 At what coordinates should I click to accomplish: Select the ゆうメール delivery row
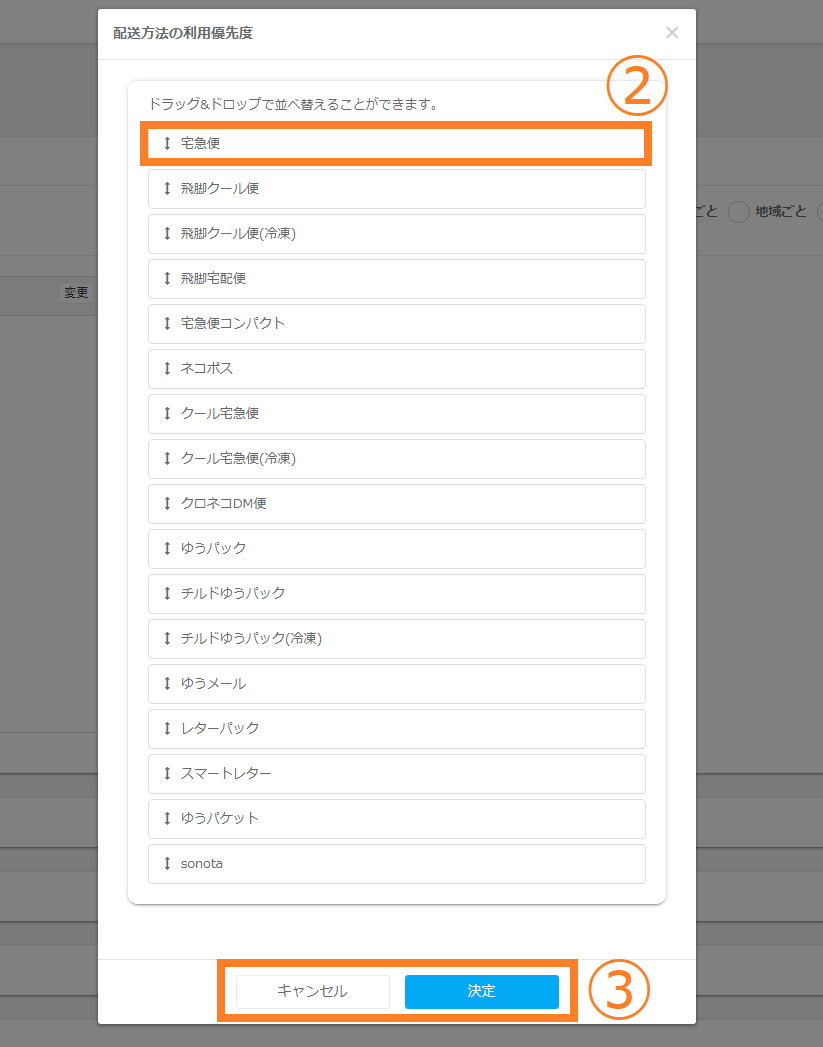point(396,683)
